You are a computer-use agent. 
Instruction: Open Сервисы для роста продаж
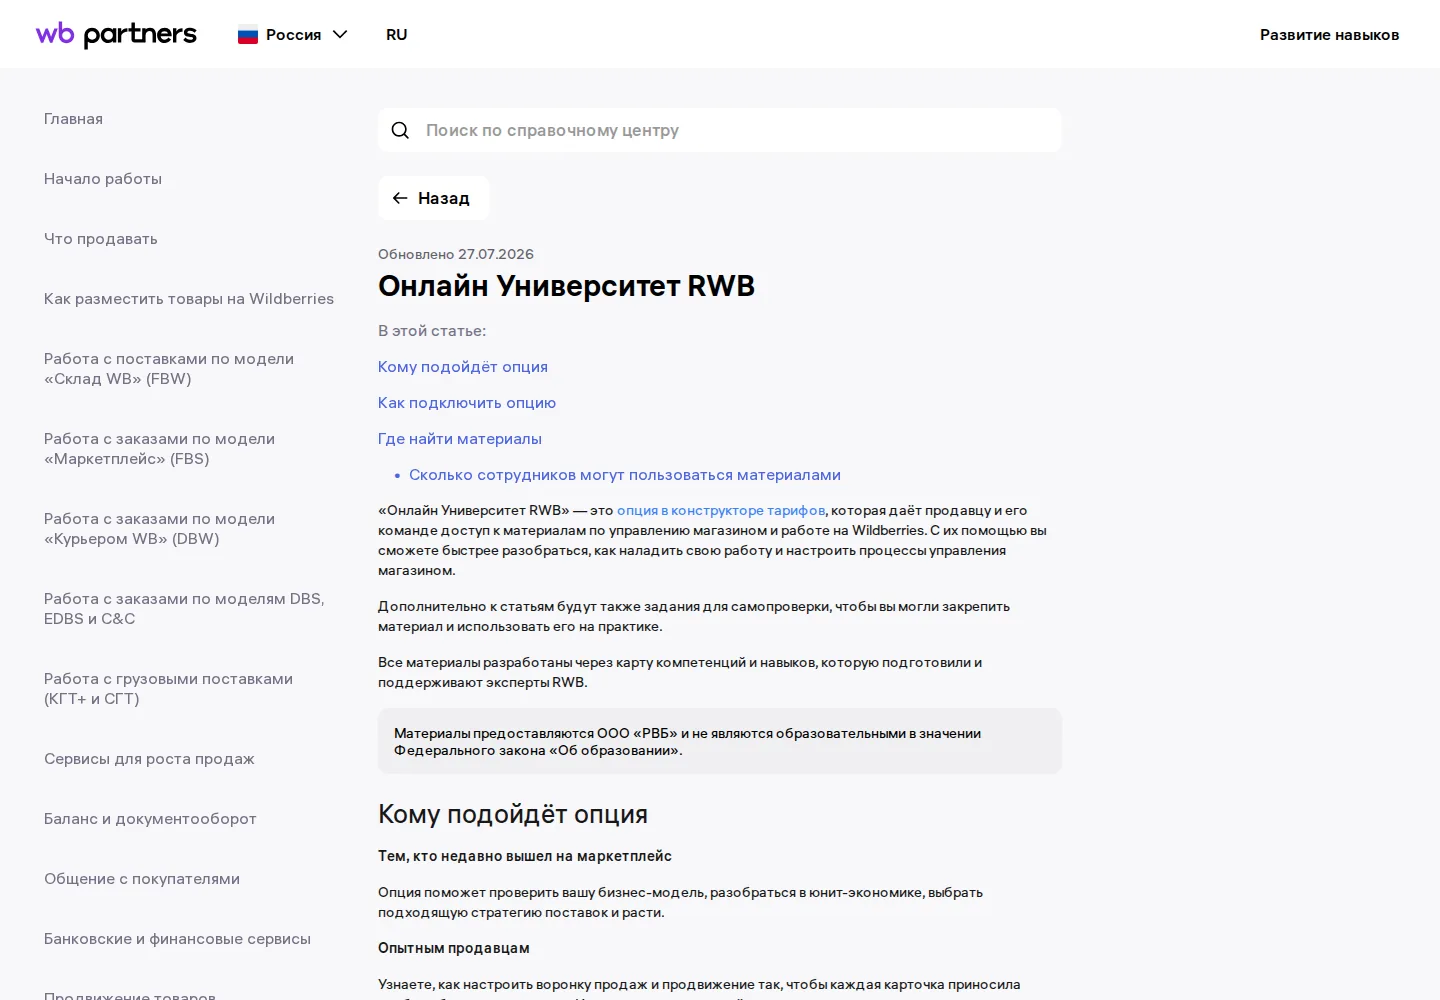click(x=149, y=759)
